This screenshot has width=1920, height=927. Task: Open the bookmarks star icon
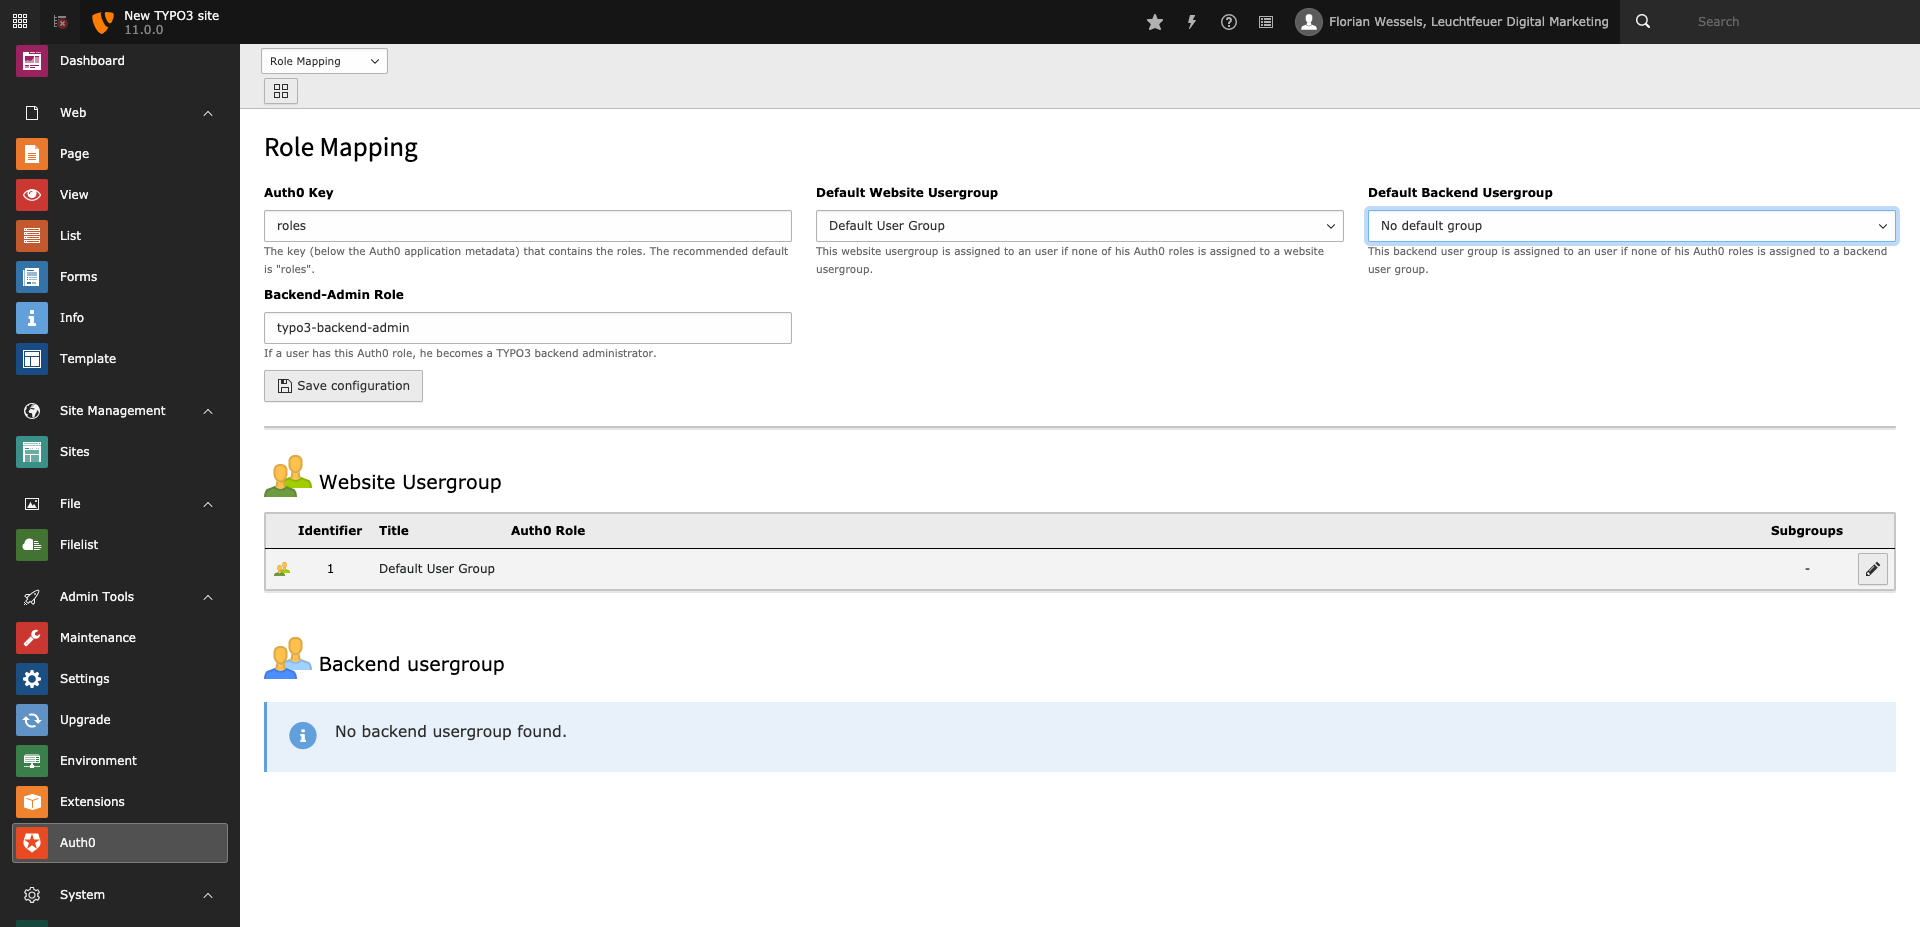(1154, 21)
